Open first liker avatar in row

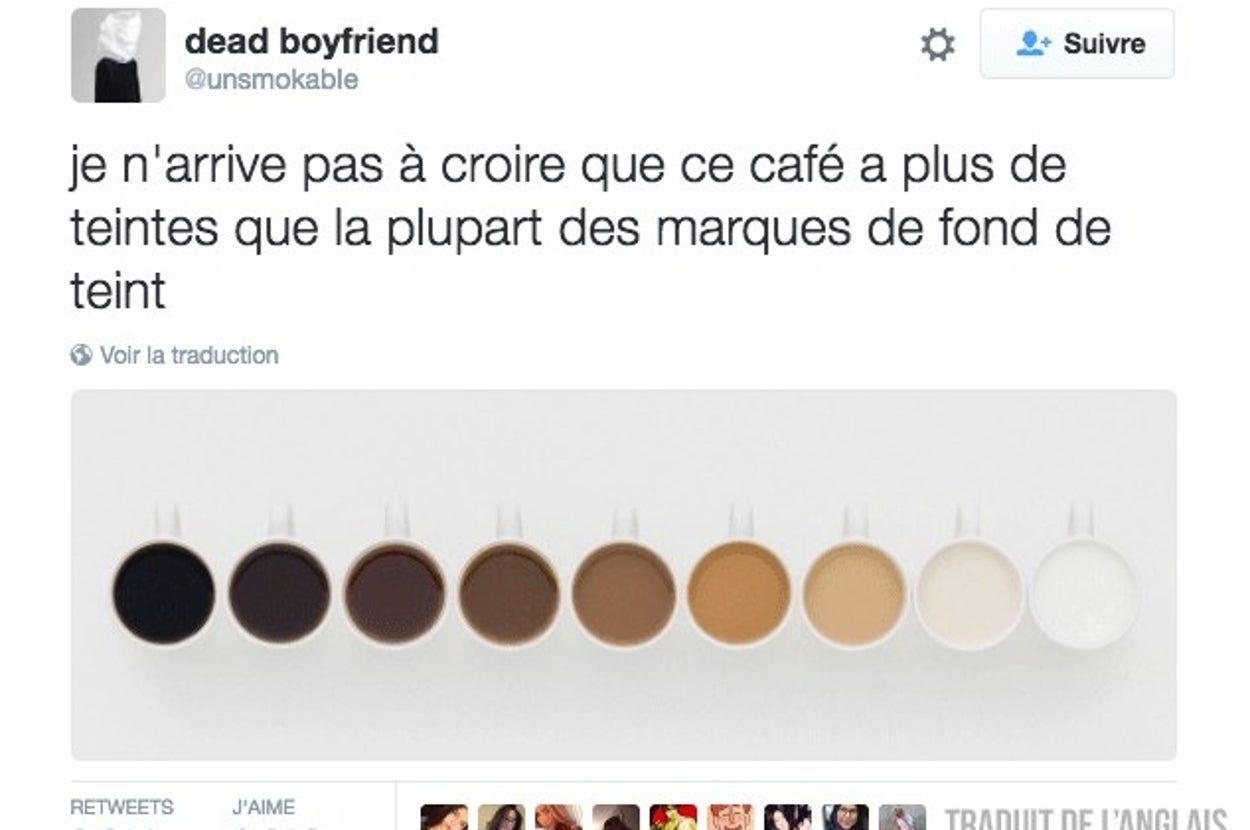point(444,817)
